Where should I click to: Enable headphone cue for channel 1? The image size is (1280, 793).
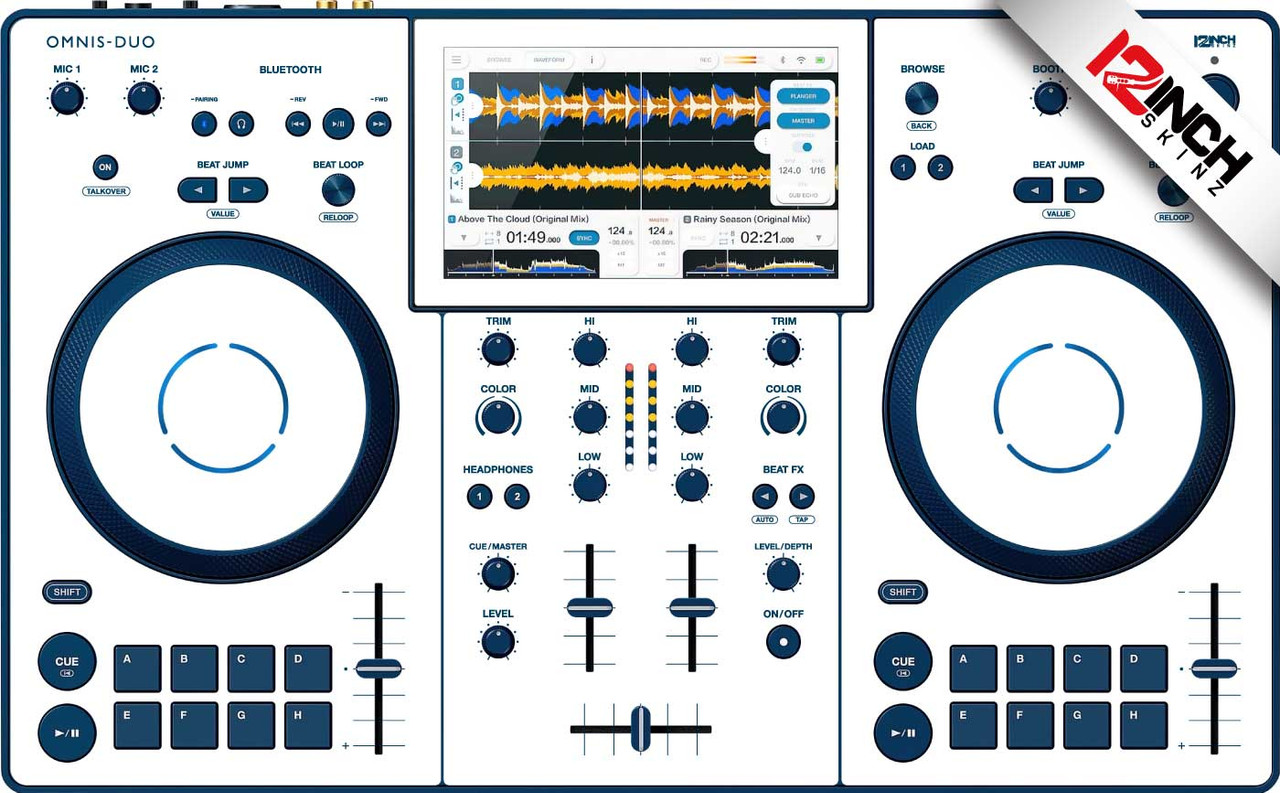point(479,496)
